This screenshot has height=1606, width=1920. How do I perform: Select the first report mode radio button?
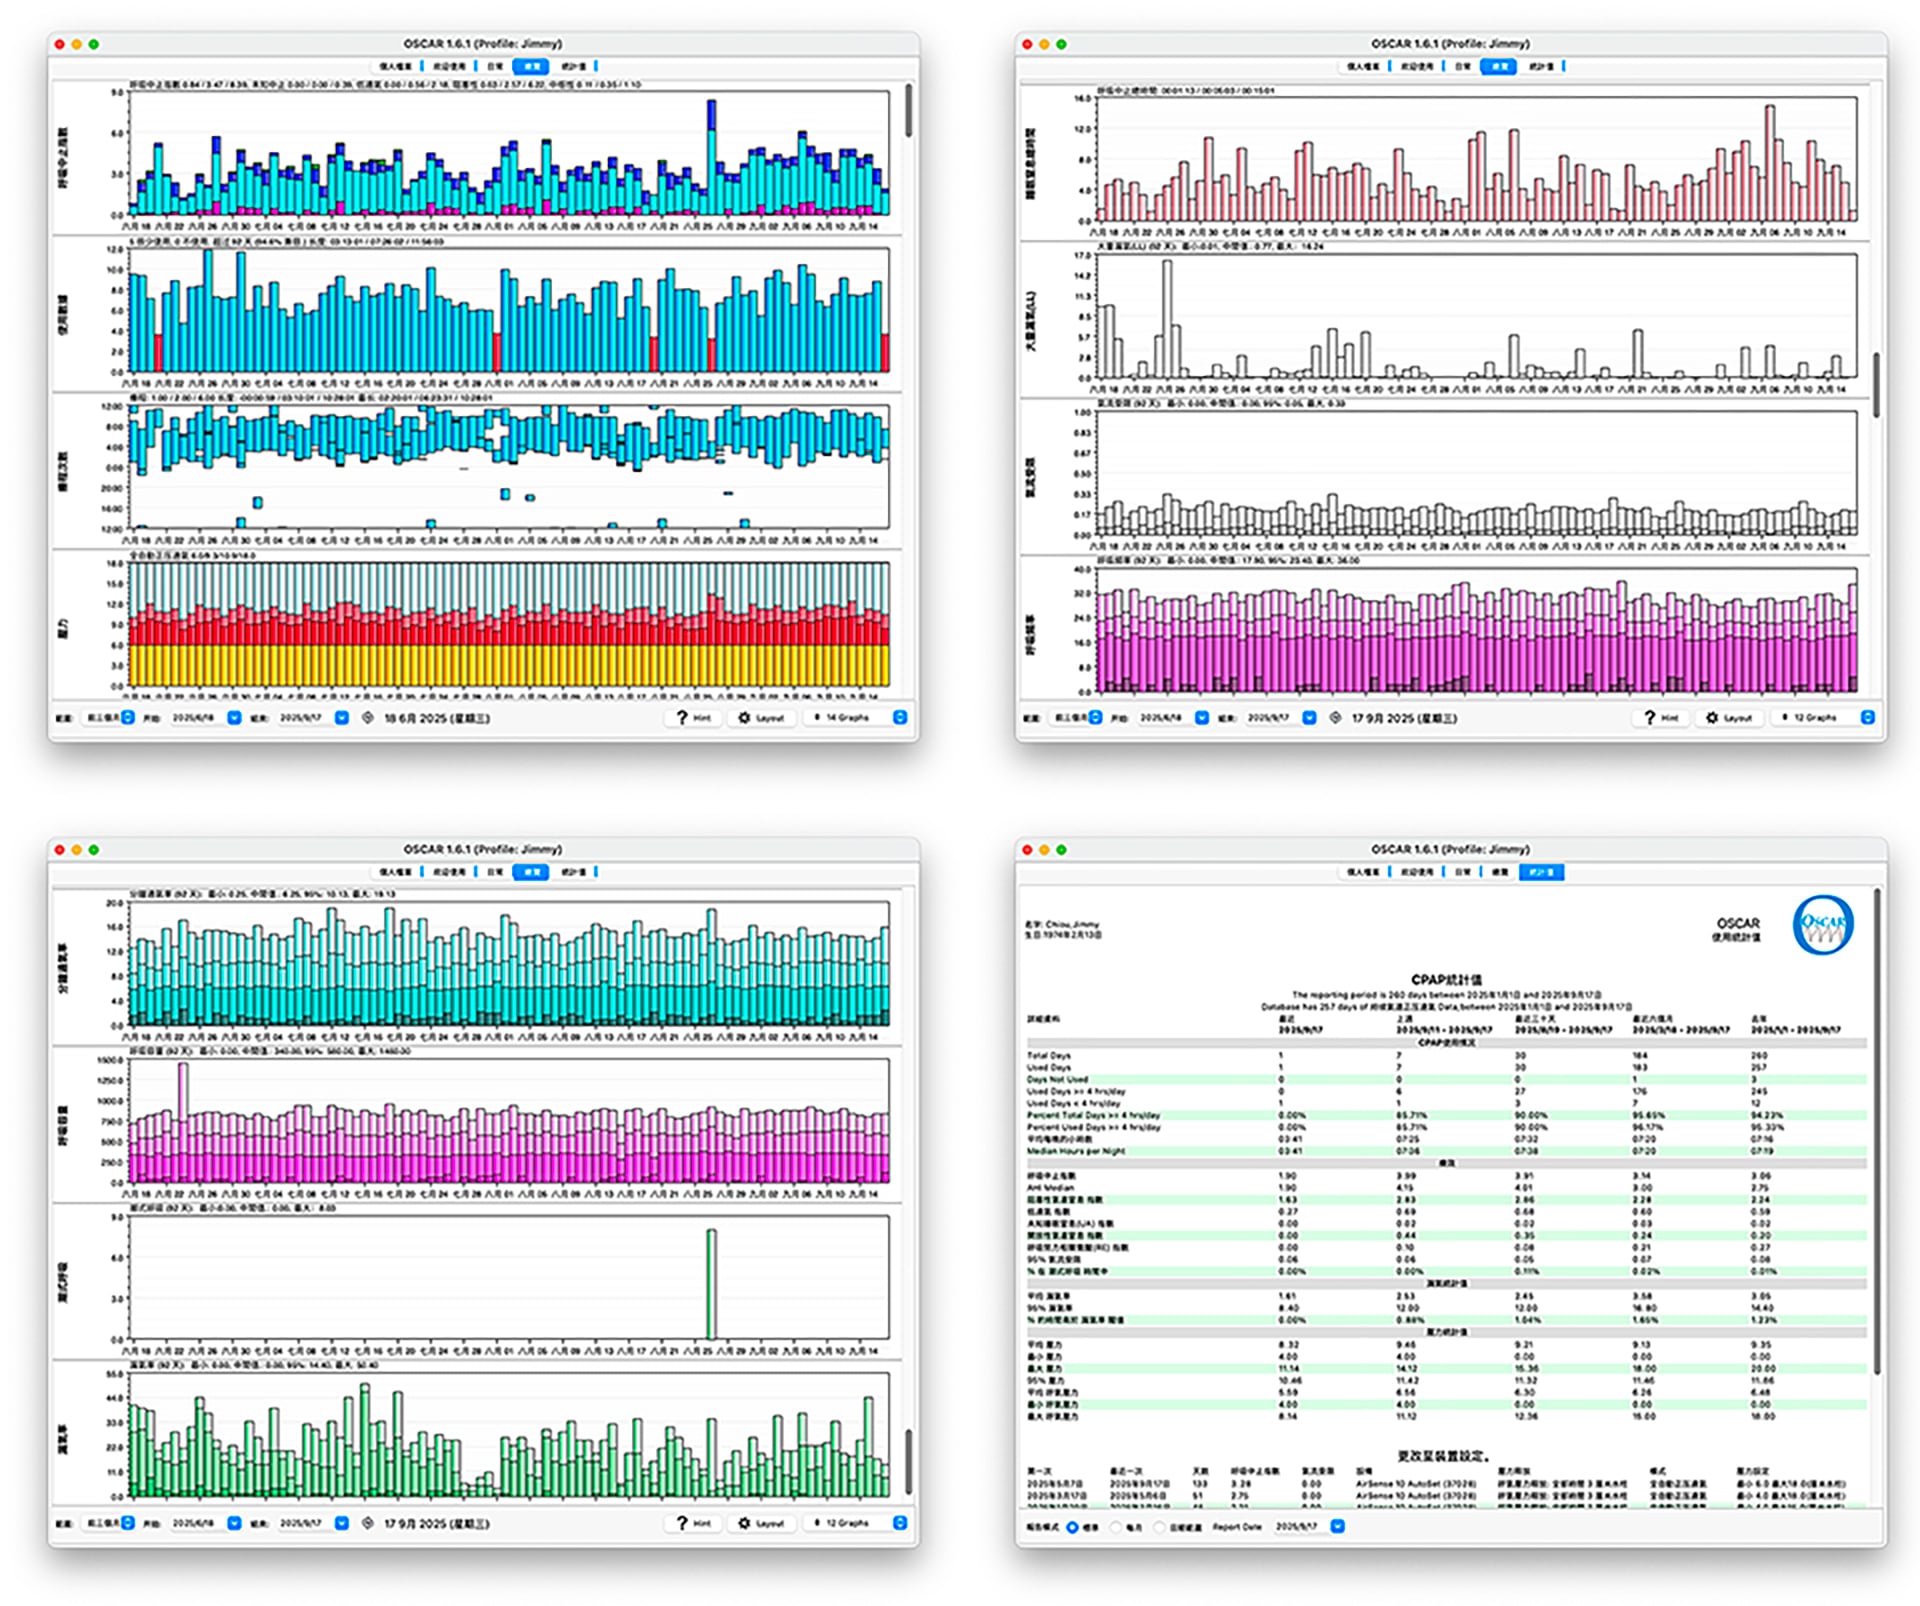pos(1072,1527)
